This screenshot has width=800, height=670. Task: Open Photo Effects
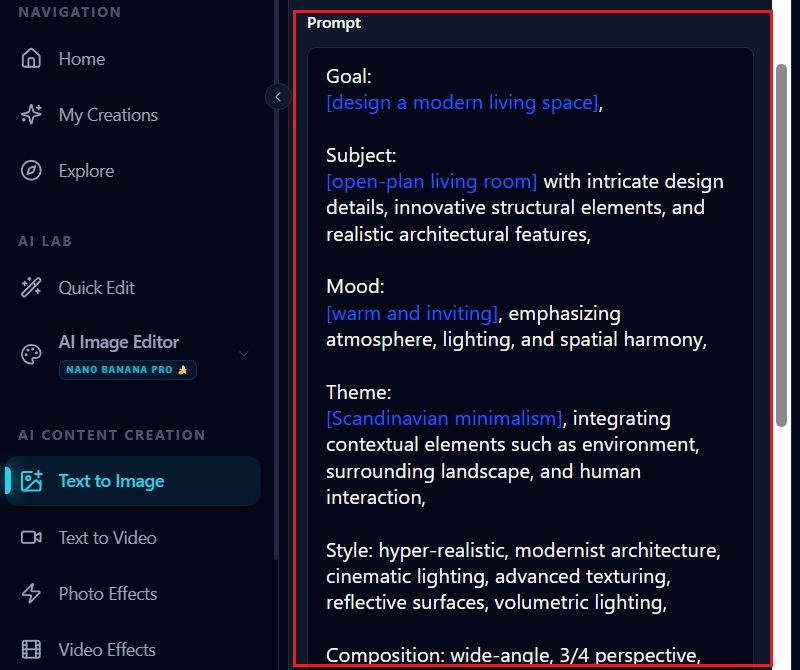click(x=108, y=593)
